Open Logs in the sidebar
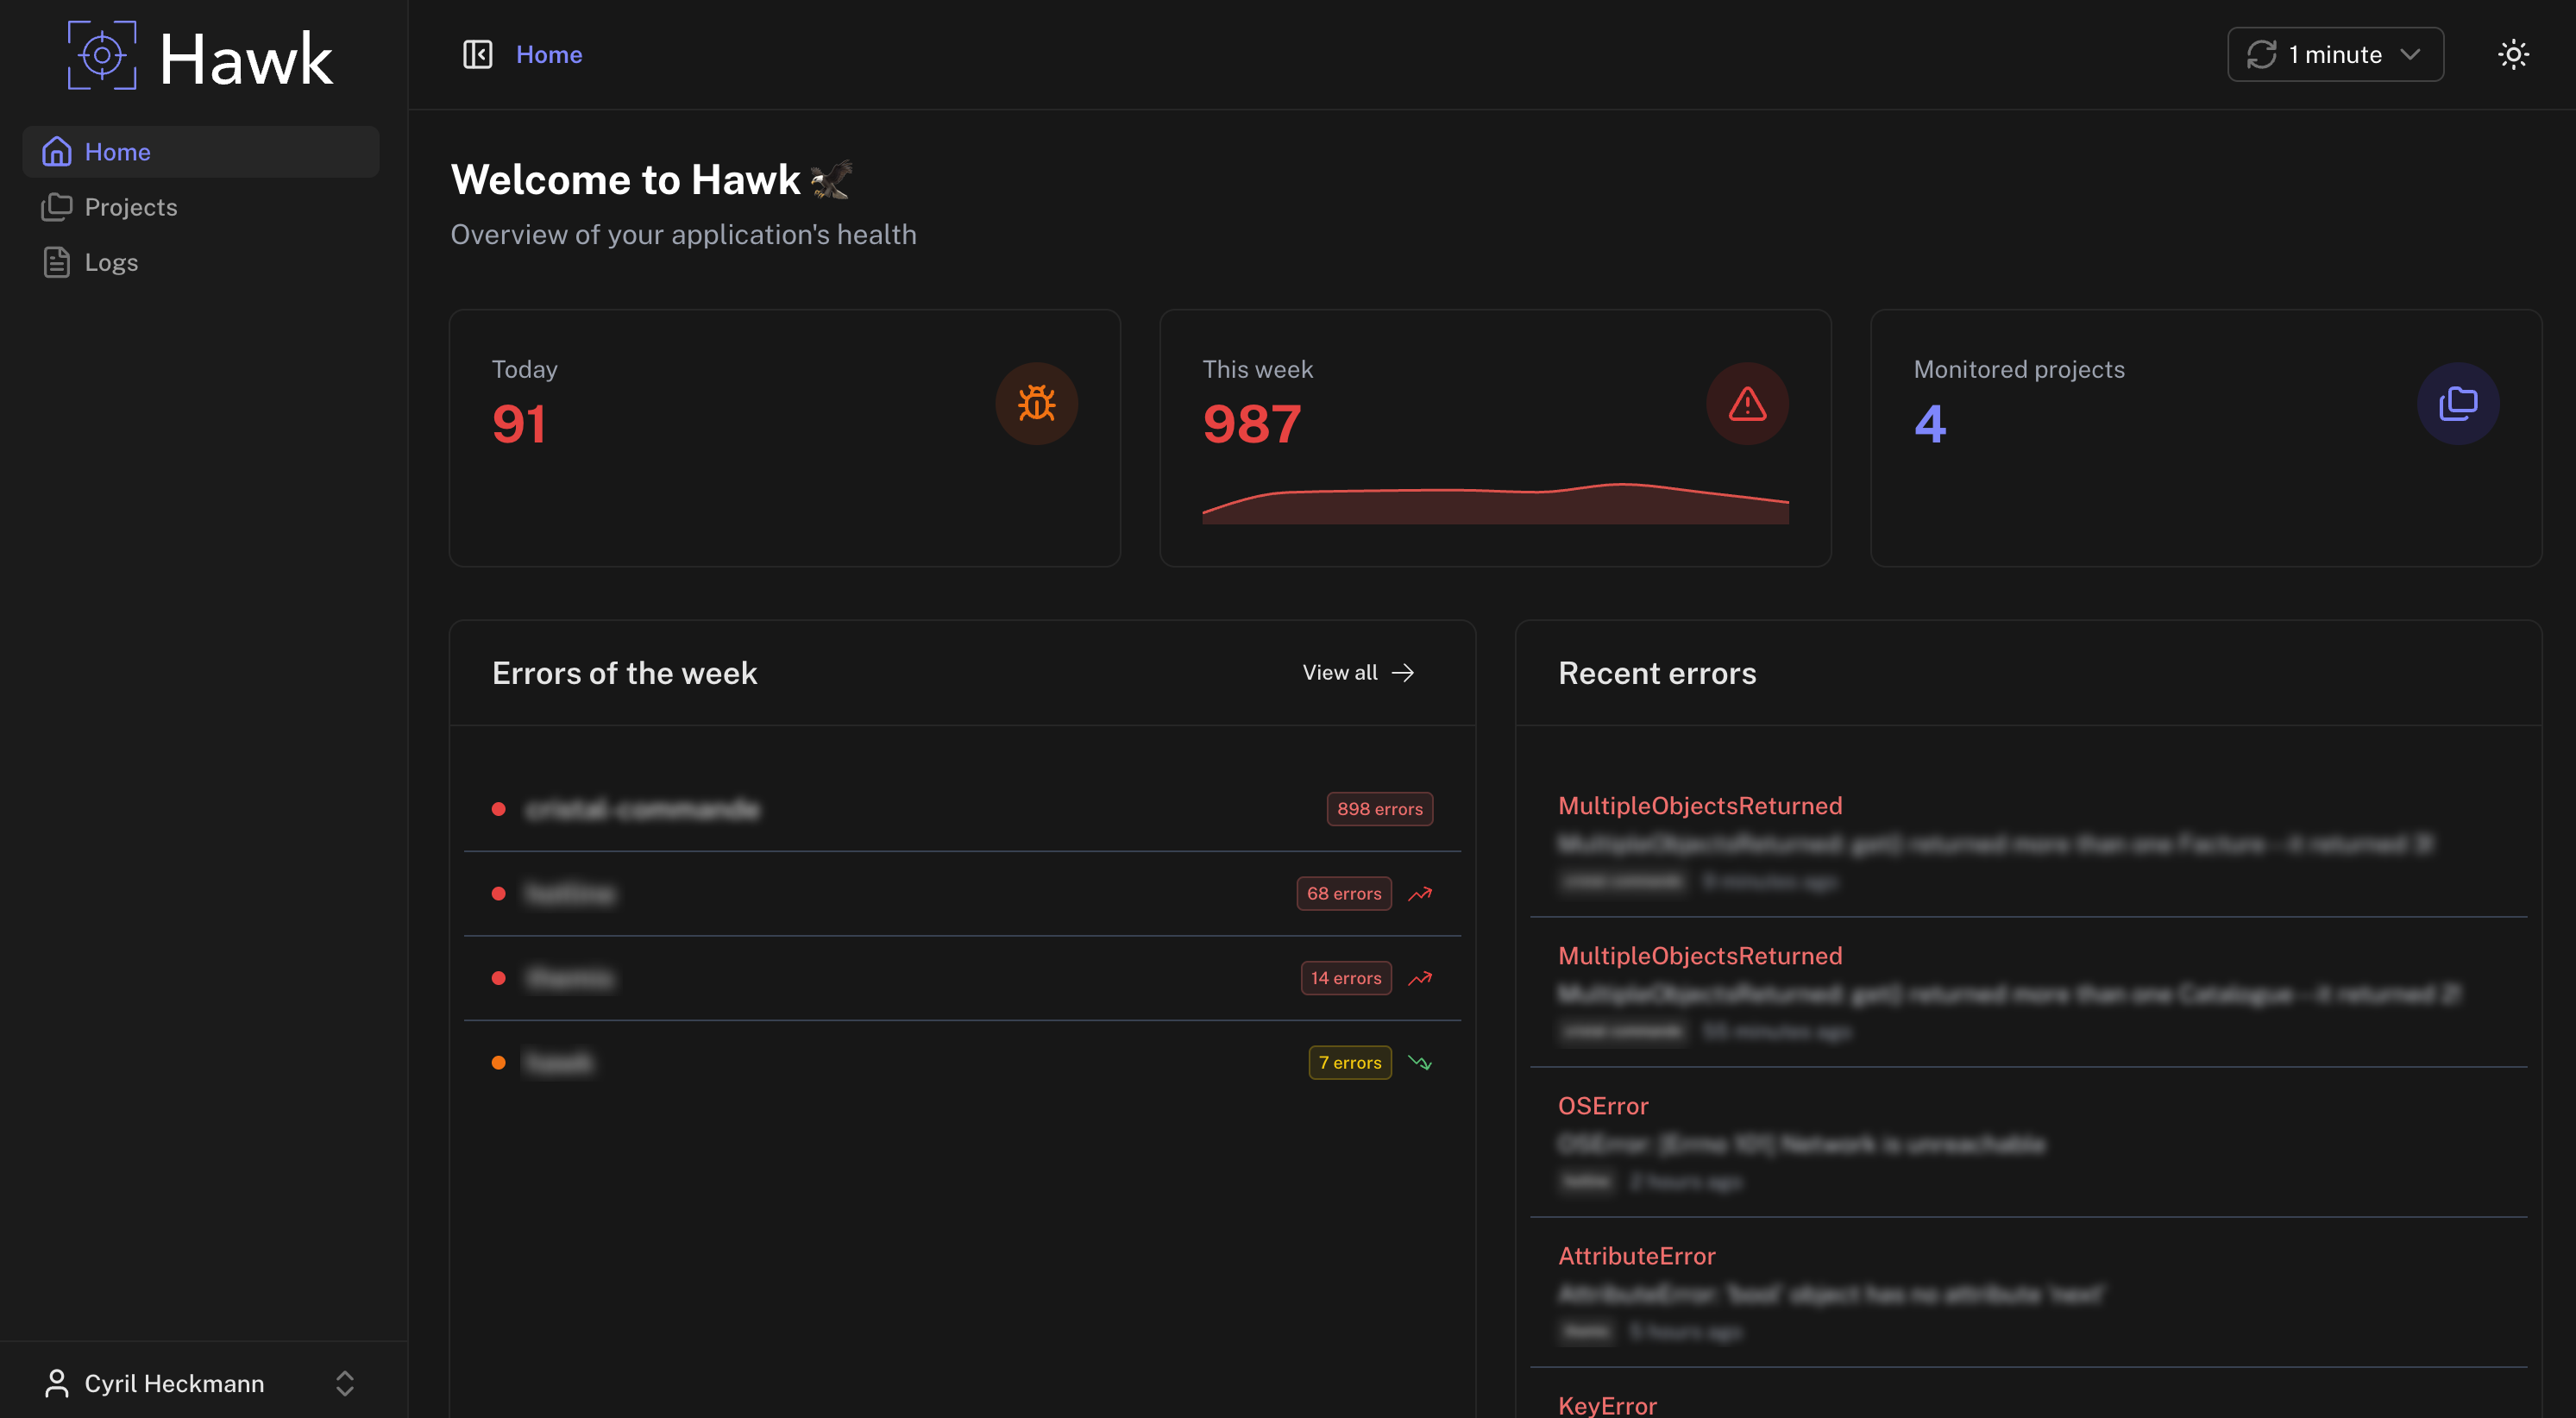This screenshot has height=1418, width=2576. click(111, 262)
